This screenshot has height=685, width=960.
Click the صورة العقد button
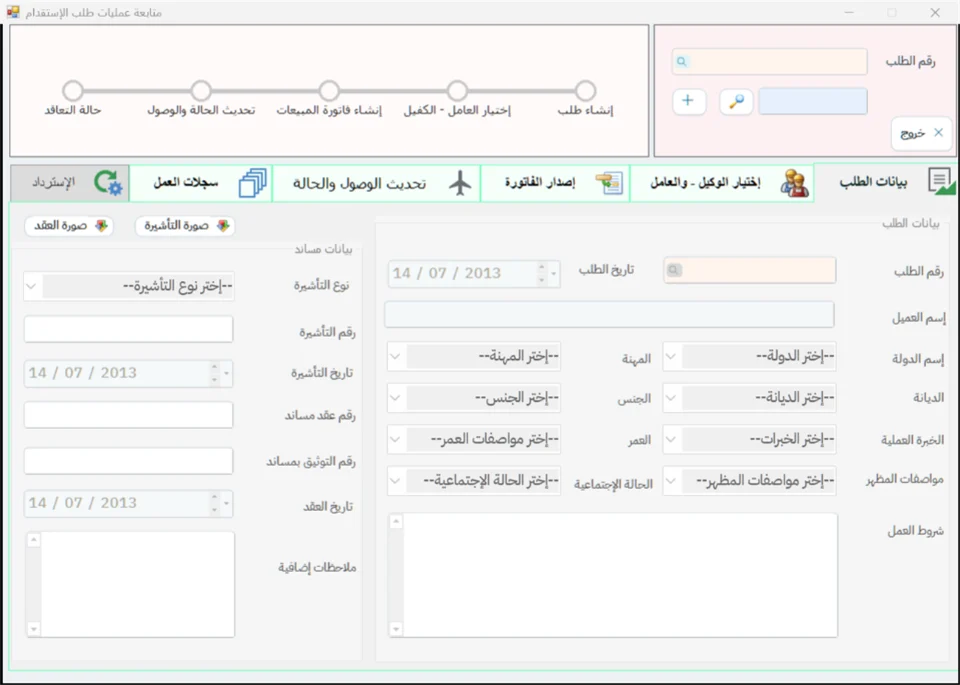(x=69, y=226)
